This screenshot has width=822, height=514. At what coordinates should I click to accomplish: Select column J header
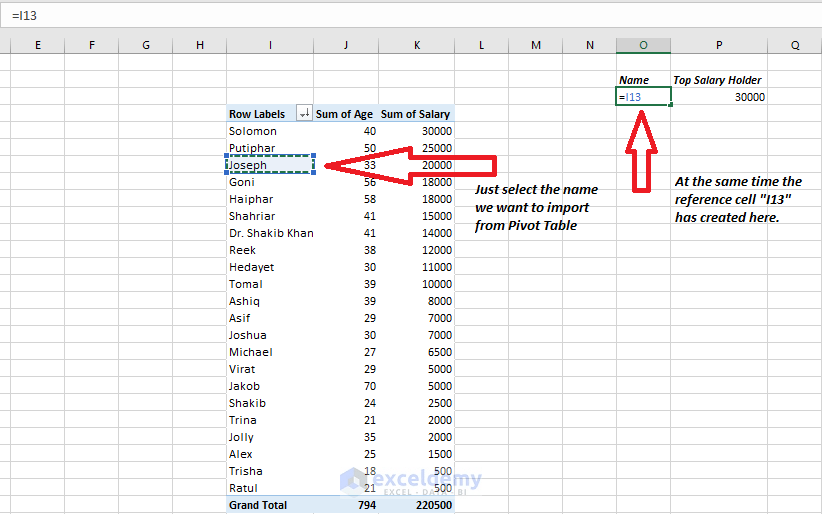click(346, 45)
